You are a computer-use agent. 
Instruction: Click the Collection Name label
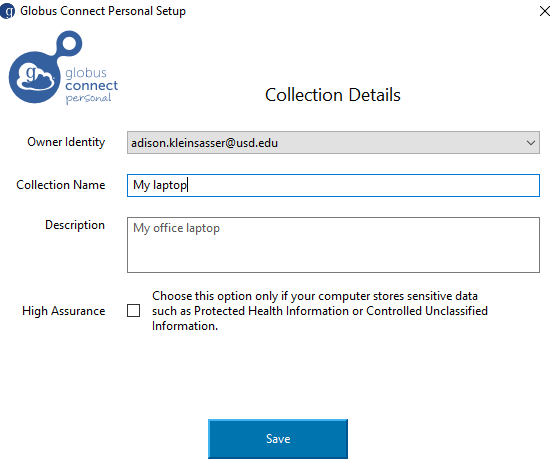61,185
